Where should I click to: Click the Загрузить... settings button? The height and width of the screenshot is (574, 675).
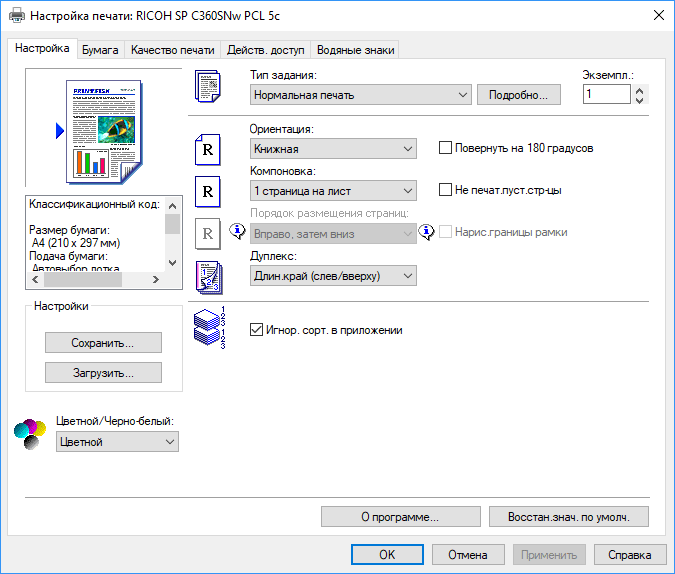click(103, 372)
